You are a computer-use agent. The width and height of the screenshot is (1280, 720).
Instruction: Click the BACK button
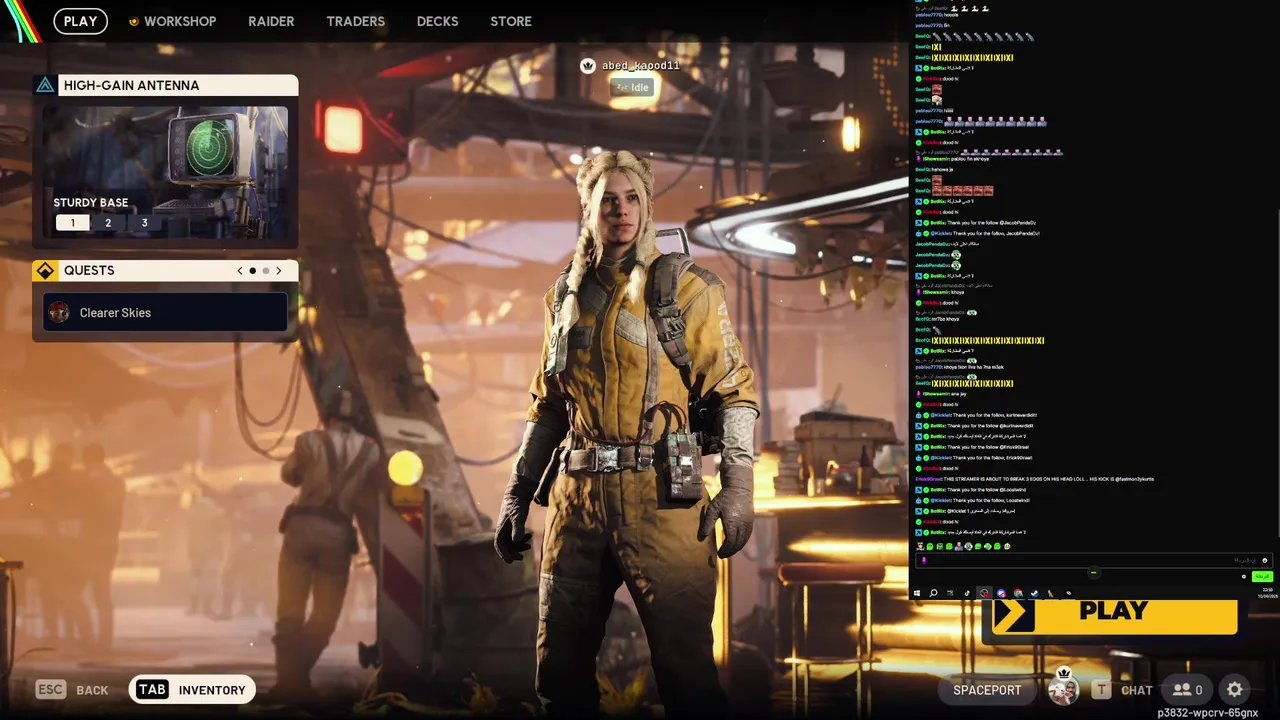click(x=92, y=690)
